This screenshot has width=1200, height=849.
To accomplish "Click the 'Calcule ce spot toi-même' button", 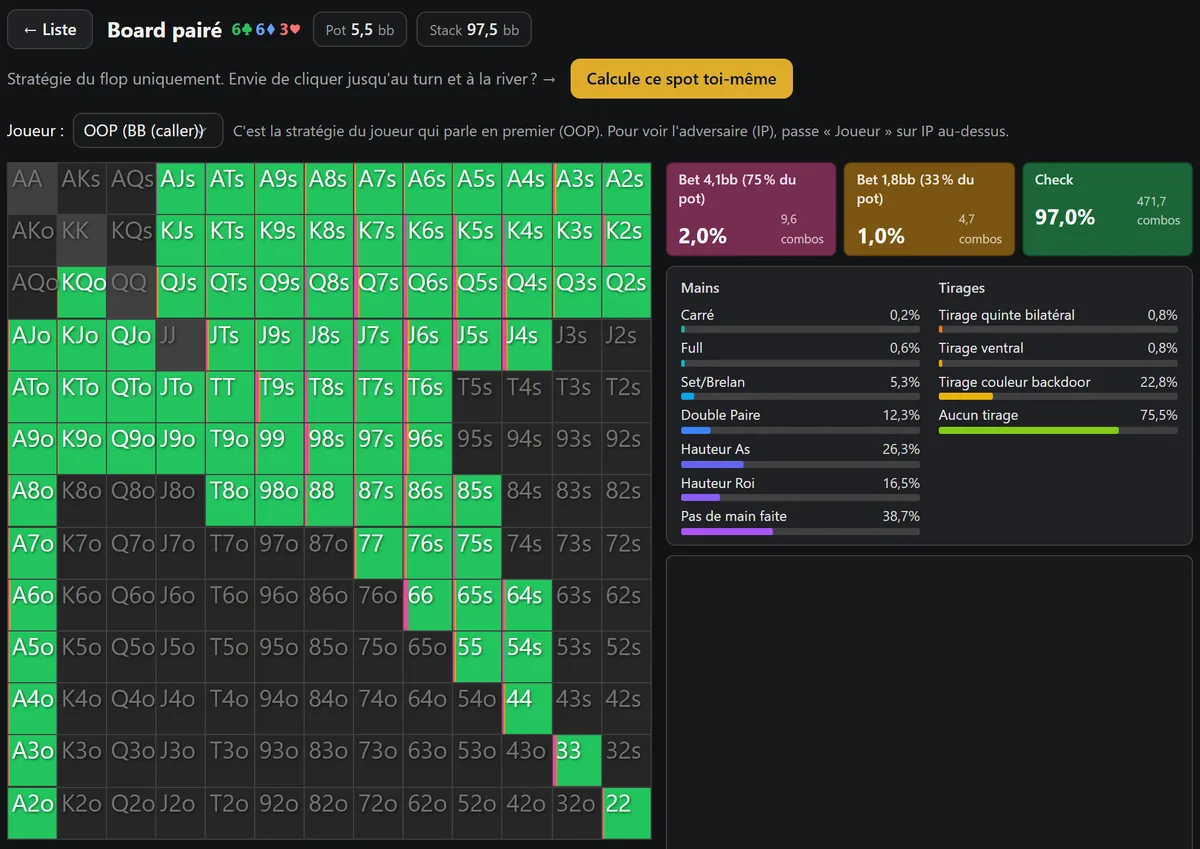I will click(682, 79).
